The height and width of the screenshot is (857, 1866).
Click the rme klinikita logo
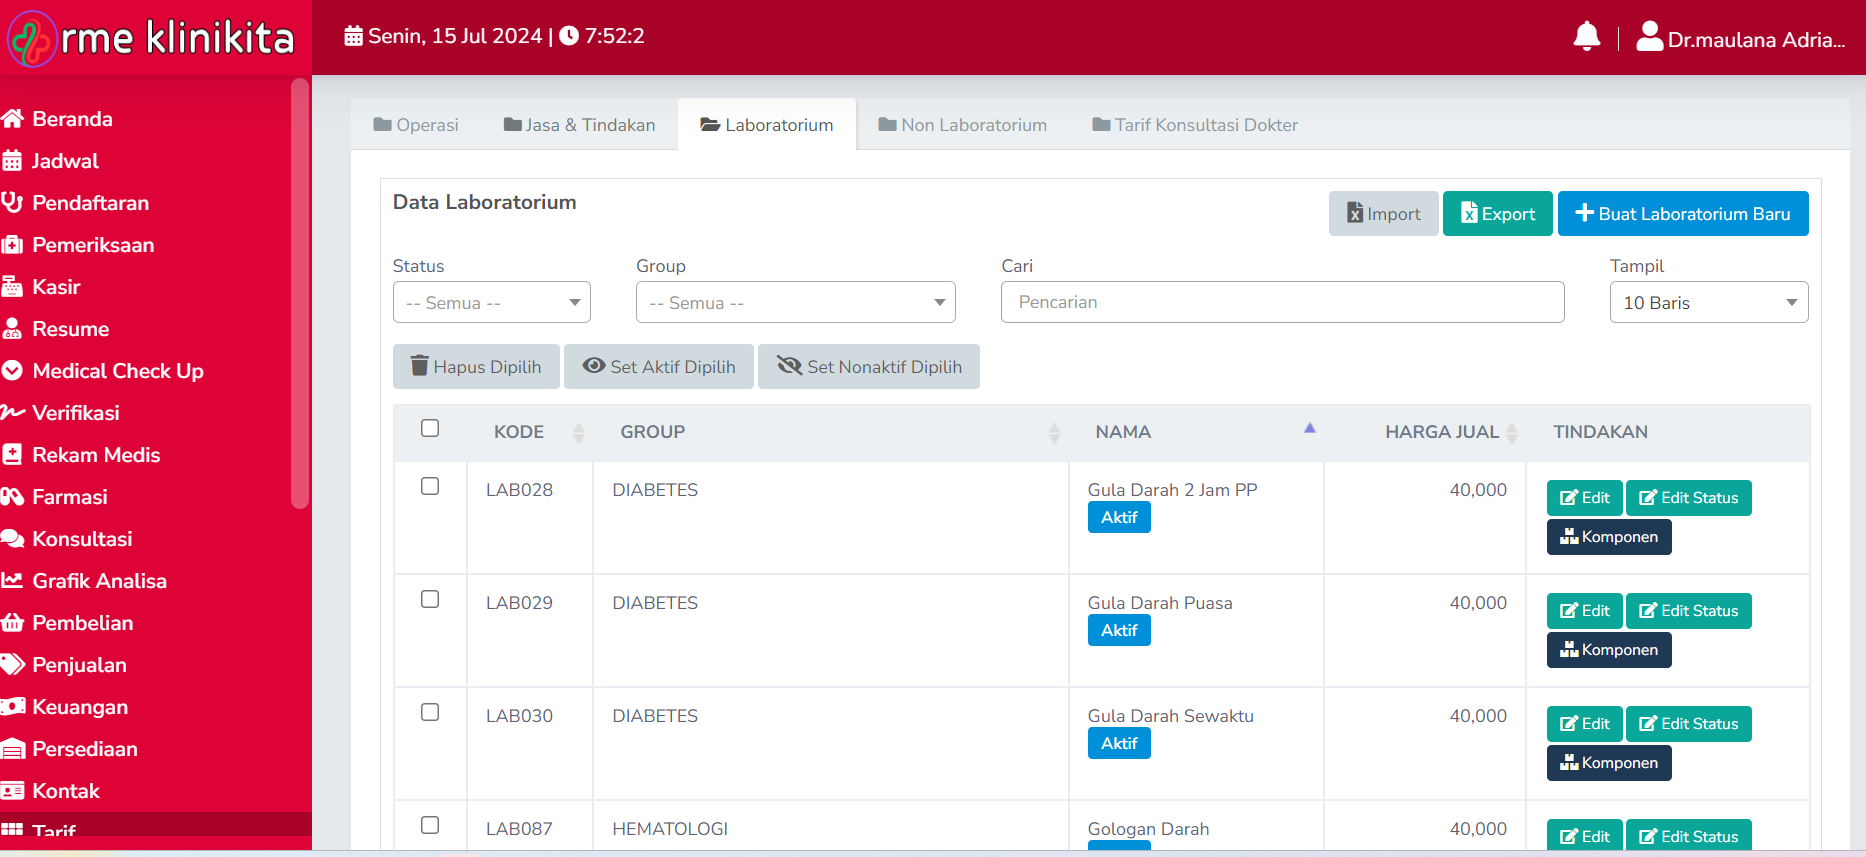152,38
